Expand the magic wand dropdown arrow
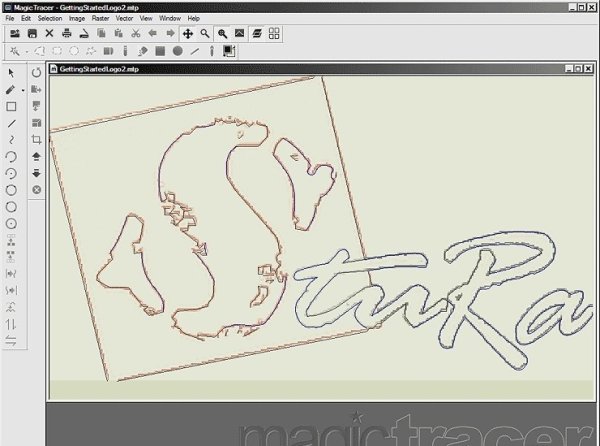This screenshot has width=600, height=446. click(25, 50)
